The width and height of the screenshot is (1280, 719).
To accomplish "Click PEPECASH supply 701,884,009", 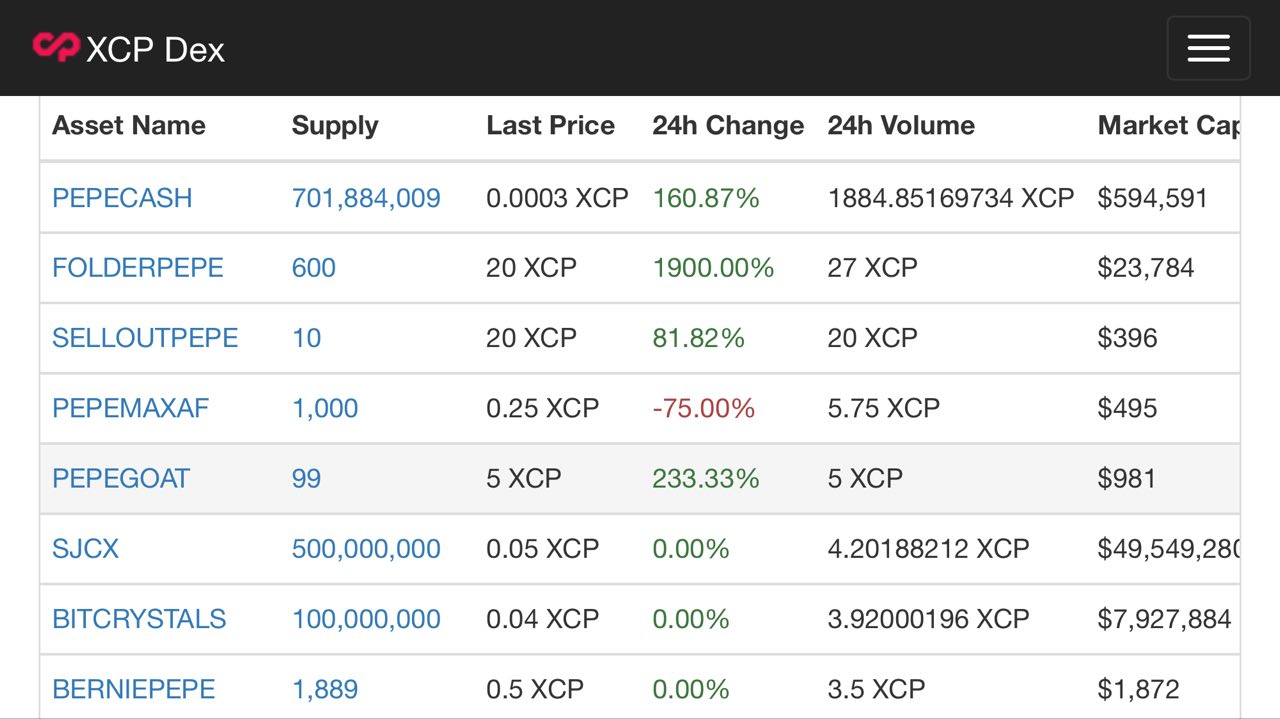I will click(x=366, y=198).
